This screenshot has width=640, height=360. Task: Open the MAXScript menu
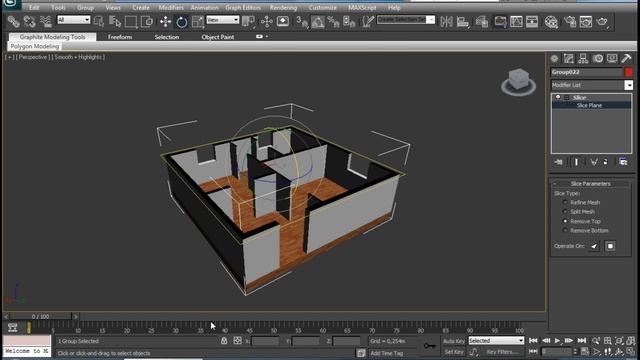coord(362,7)
